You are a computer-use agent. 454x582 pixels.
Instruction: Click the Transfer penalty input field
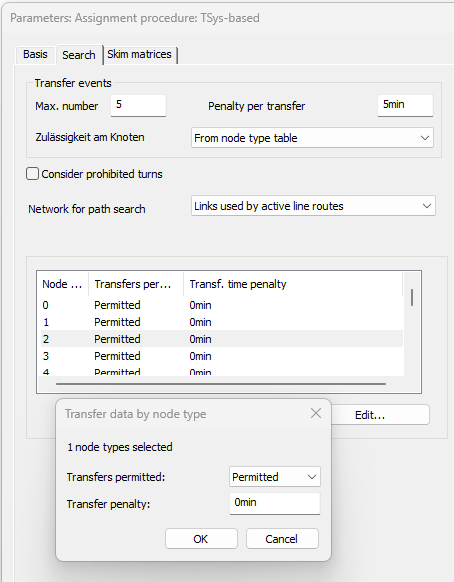point(275,503)
